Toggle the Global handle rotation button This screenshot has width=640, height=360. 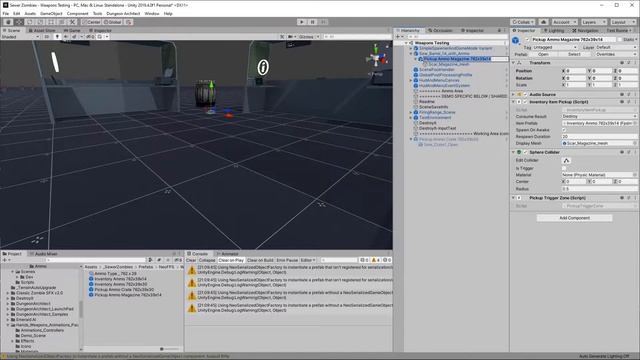point(113,22)
